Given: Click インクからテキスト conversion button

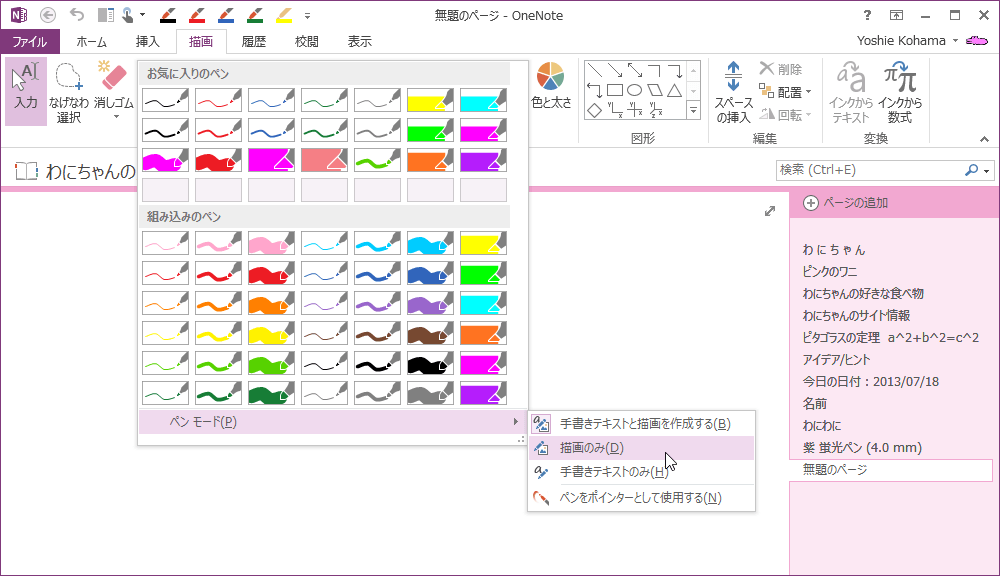Looking at the screenshot, I should click(851, 91).
